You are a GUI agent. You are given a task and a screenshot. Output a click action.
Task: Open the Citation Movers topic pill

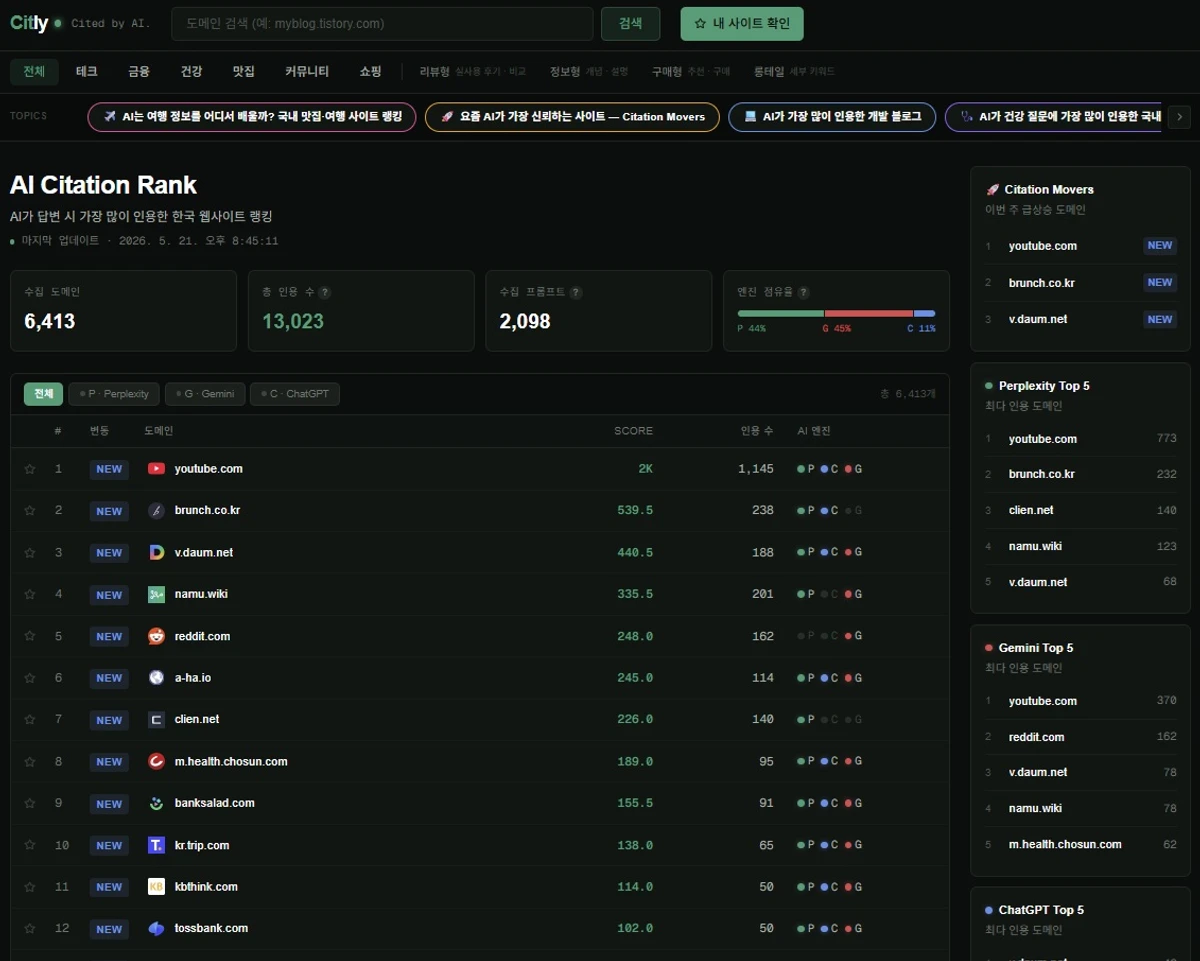coord(572,116)
